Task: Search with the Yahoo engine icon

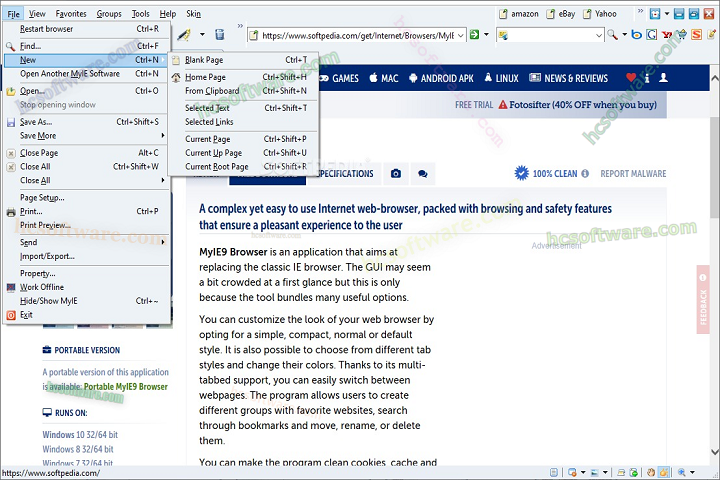Action: coord(666,35)
